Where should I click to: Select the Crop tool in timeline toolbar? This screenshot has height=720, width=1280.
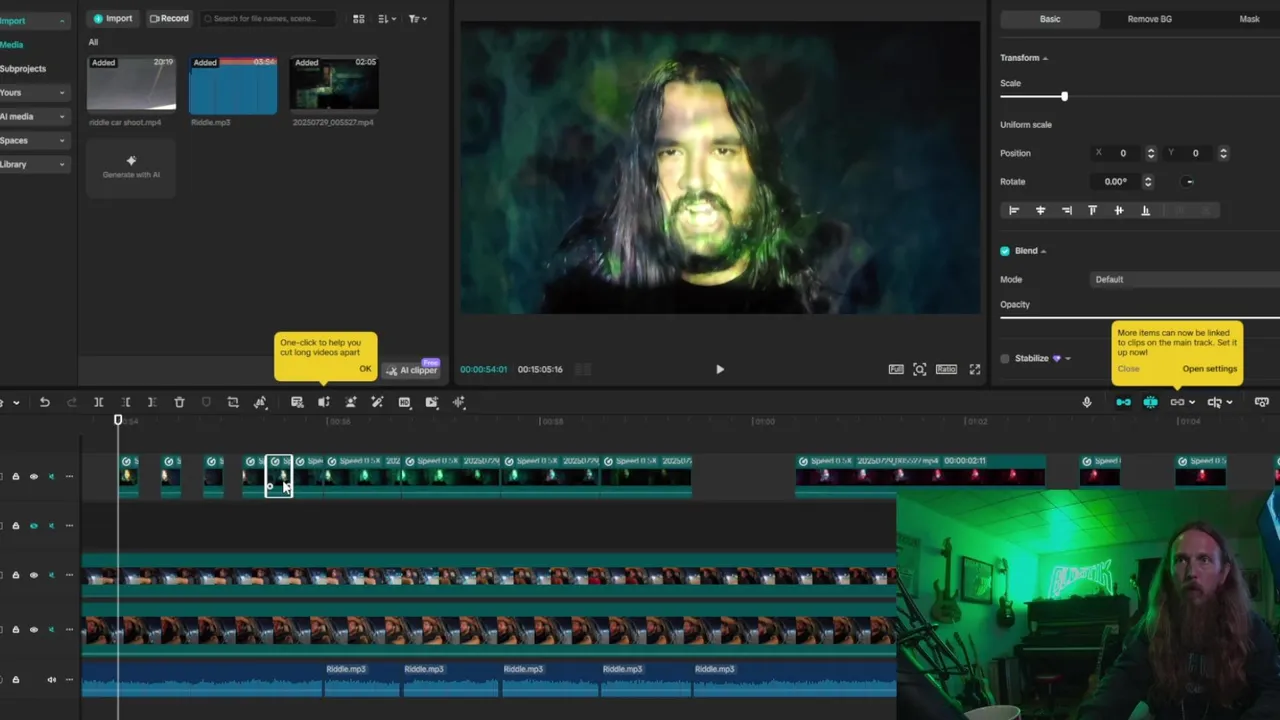[x=233, y=402]
